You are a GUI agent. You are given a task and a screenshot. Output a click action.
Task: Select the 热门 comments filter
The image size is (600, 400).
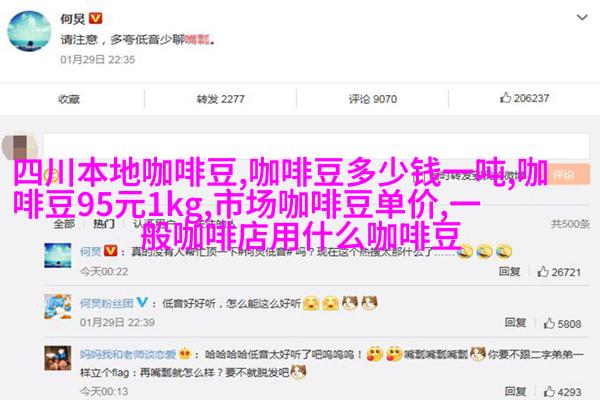[x=104, y=224]
